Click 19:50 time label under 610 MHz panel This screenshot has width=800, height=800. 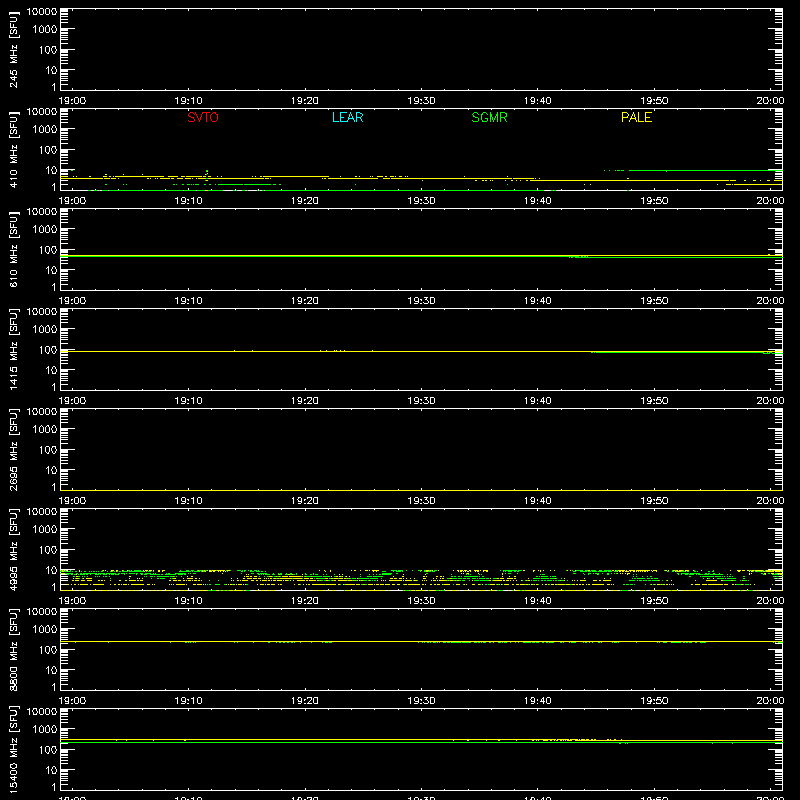point(654,301)
